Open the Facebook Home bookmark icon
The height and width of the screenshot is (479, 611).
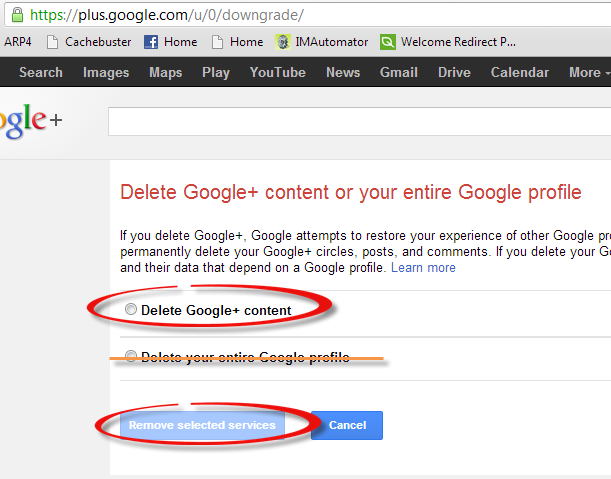(151, 42)
